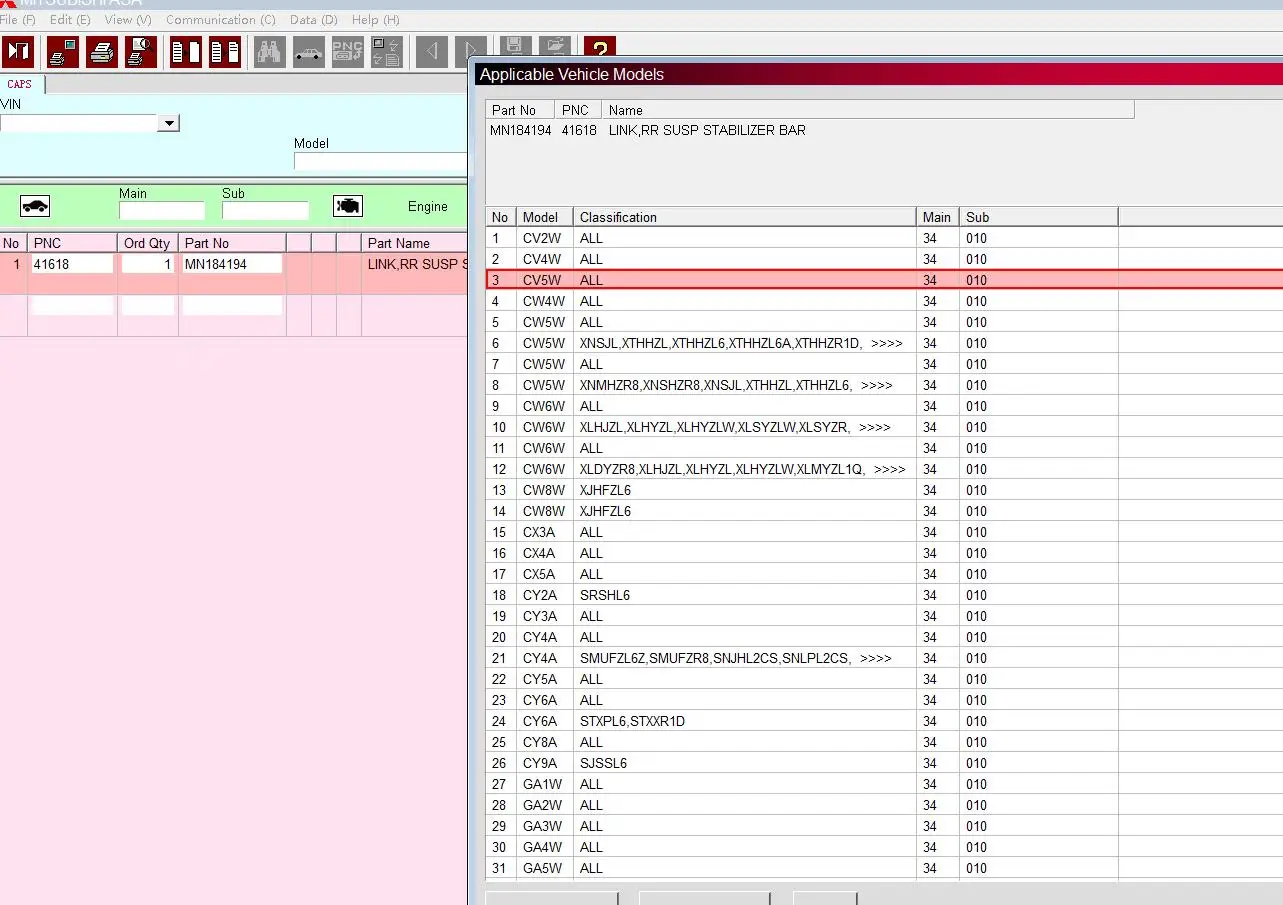Select the highlighted CV5W model row
Image resolution: width=1283 pixels, height=905 pixels.
884,280
